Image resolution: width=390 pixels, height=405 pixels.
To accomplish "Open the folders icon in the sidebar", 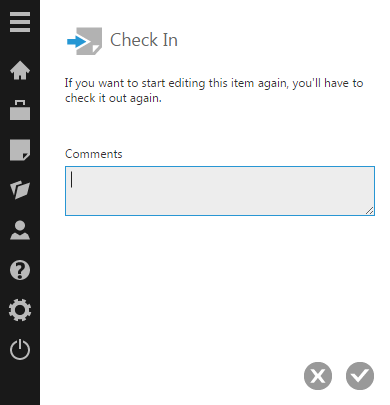I will (x=20, y=190).
